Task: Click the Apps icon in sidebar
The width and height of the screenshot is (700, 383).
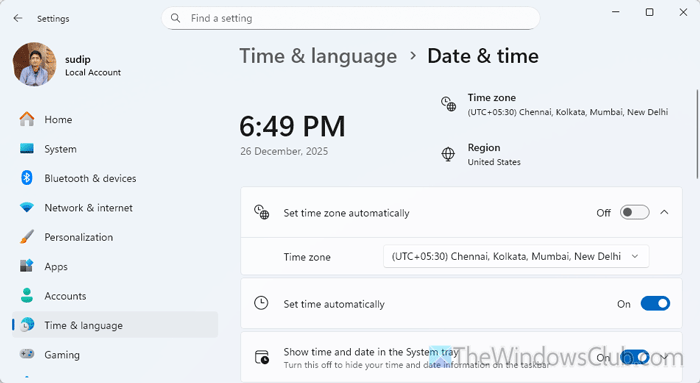Action: click(x=27, y=266)
